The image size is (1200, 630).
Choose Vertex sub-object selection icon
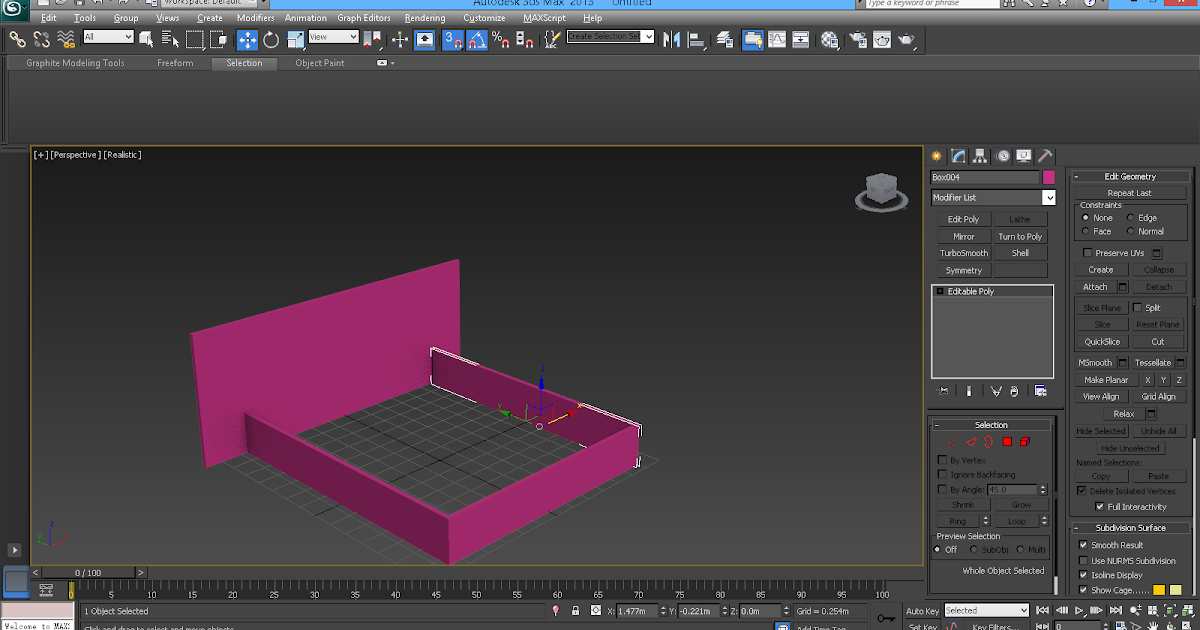(x=953, y=441)
